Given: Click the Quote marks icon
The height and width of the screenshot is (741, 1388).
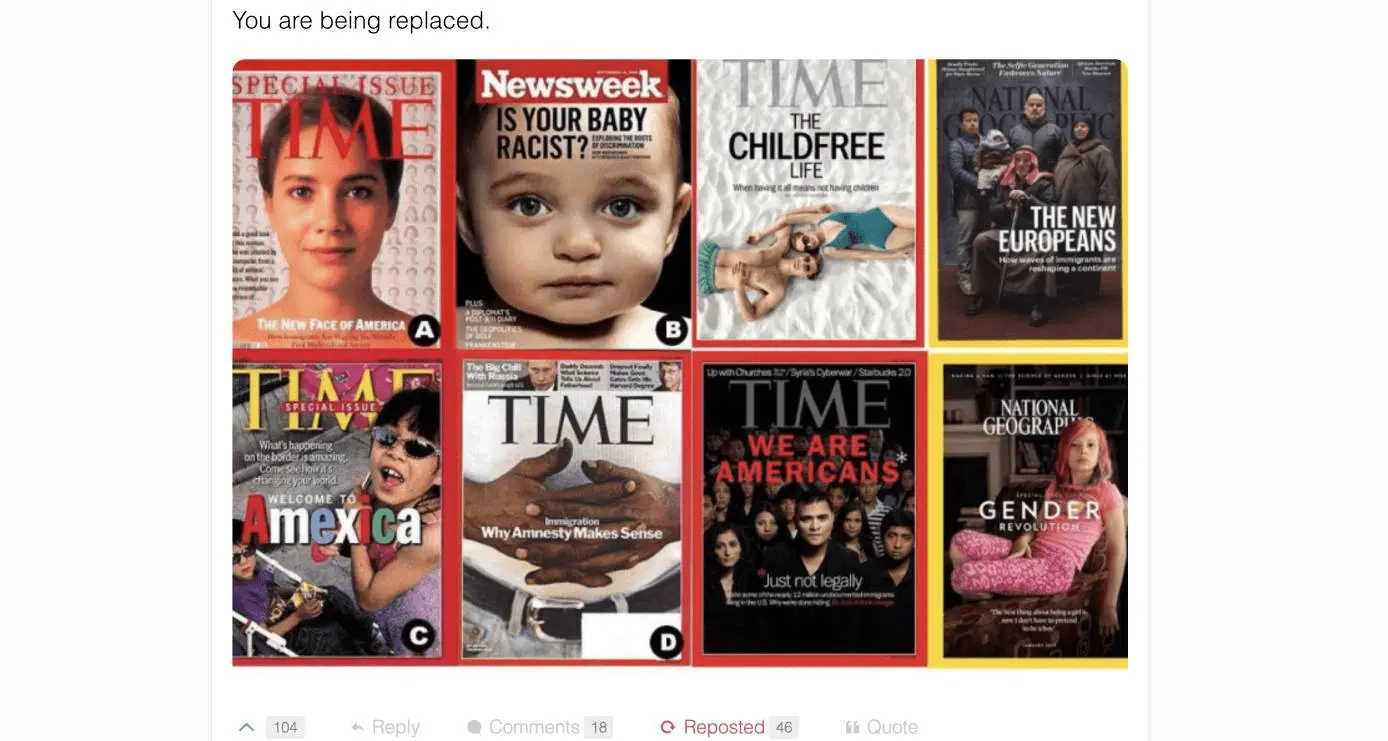Looking at the screenshot, I should tap(852, 728).
